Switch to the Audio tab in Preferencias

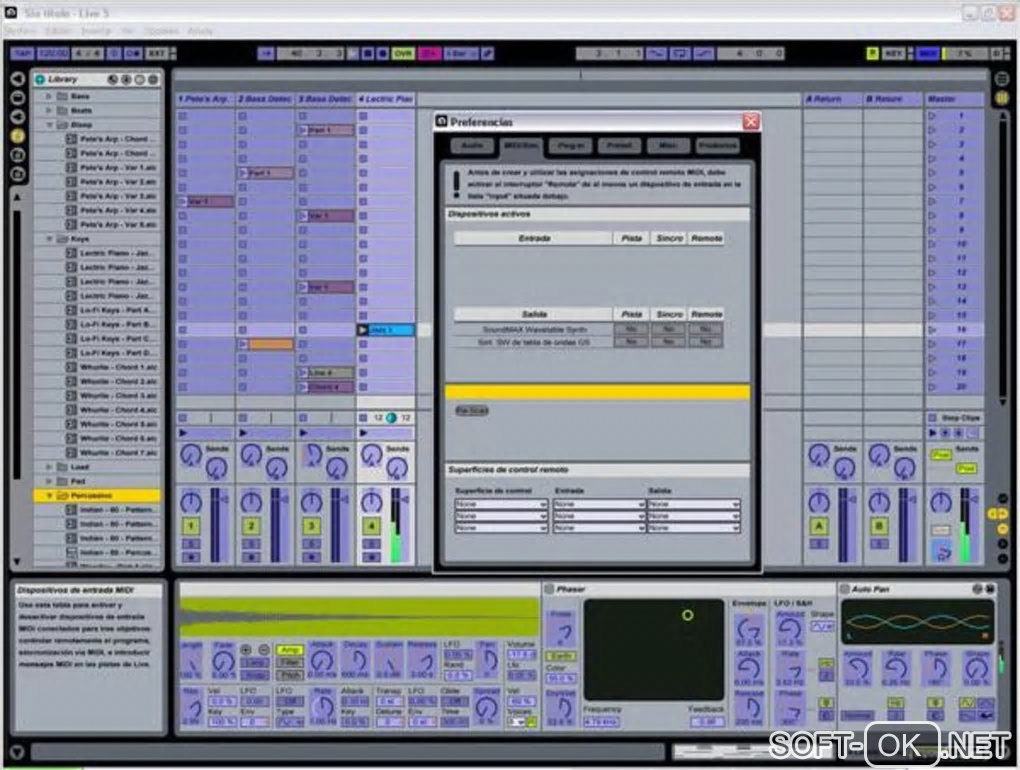472,146
